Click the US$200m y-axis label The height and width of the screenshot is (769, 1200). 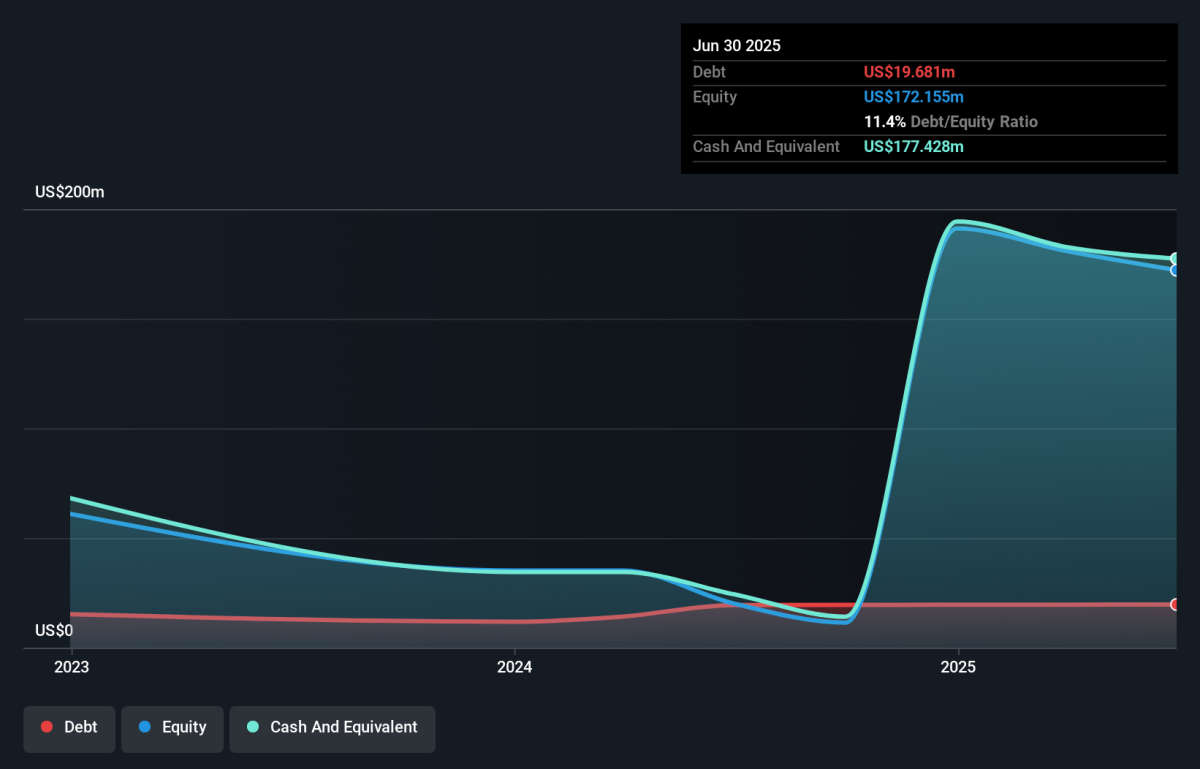click(70, 192)
